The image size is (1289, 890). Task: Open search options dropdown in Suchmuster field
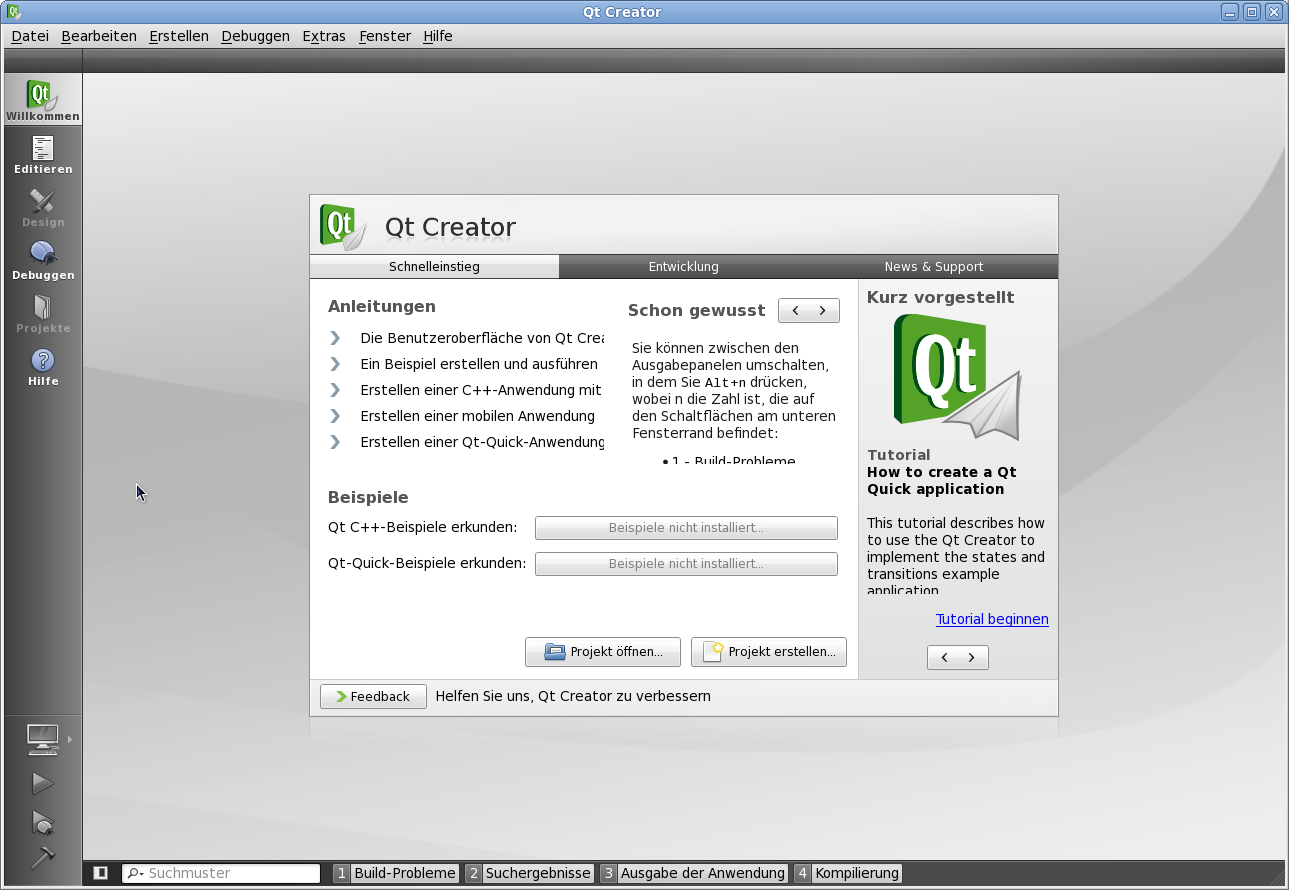coord(135,873)
